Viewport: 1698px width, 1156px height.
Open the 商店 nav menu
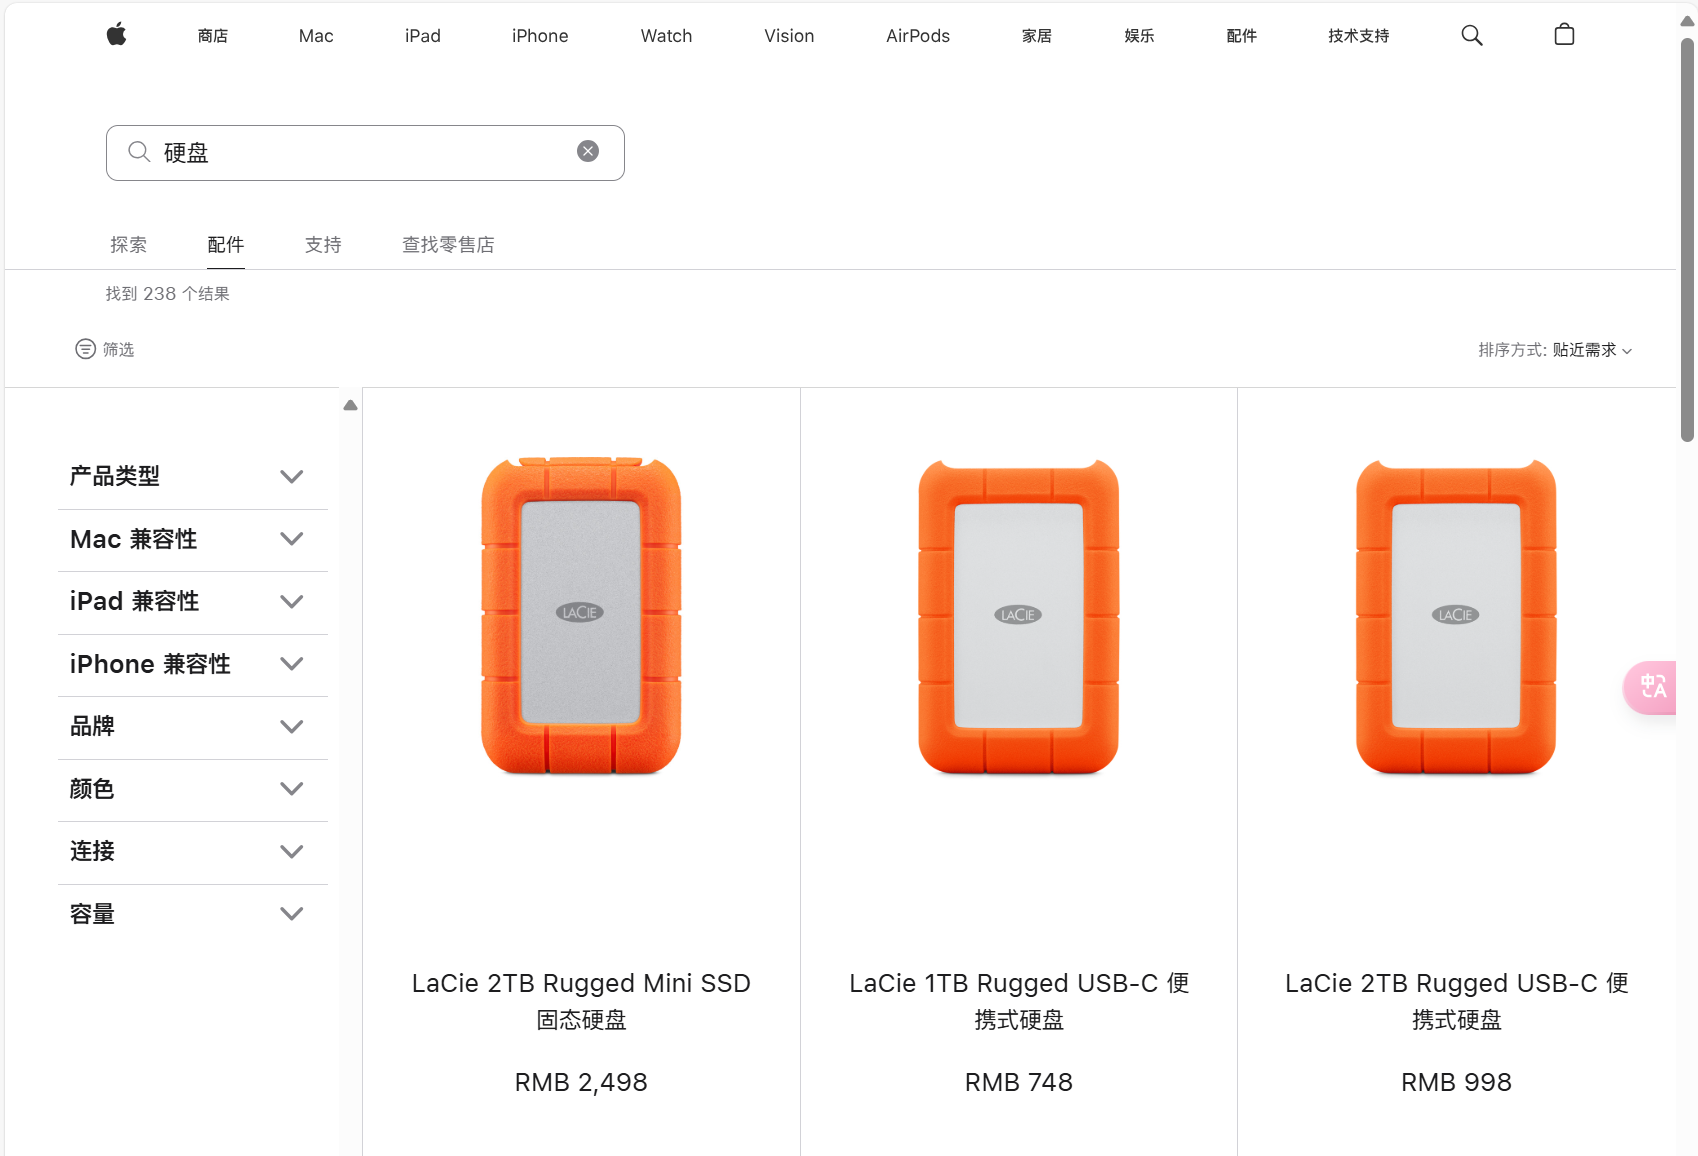[x=213, y=36]
